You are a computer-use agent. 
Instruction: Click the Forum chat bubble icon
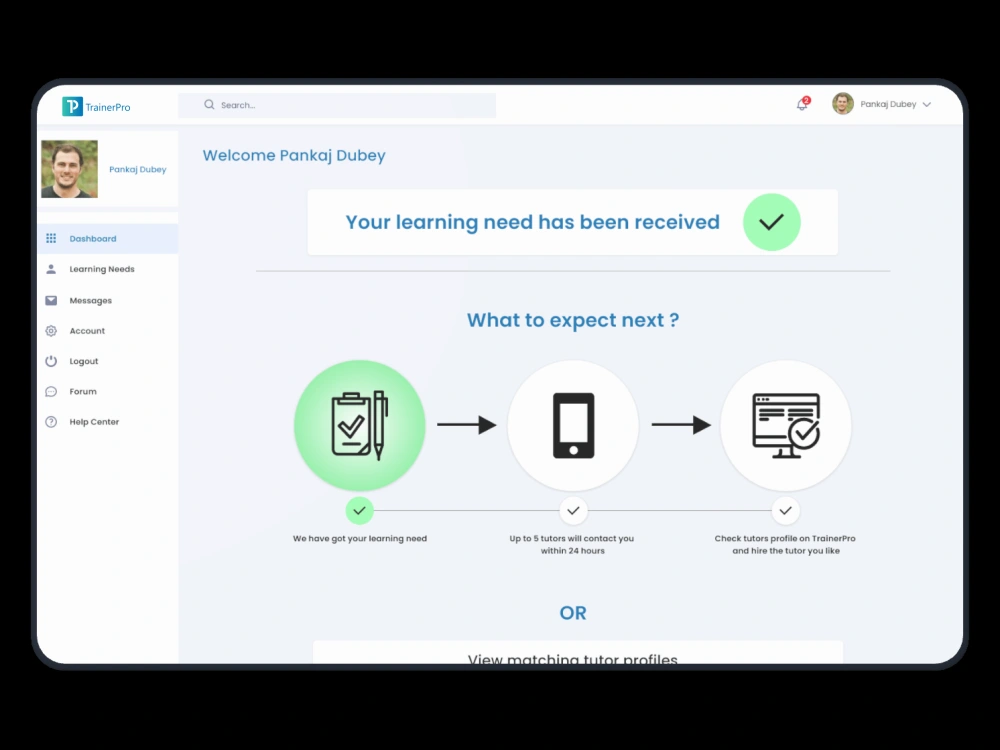51,392
